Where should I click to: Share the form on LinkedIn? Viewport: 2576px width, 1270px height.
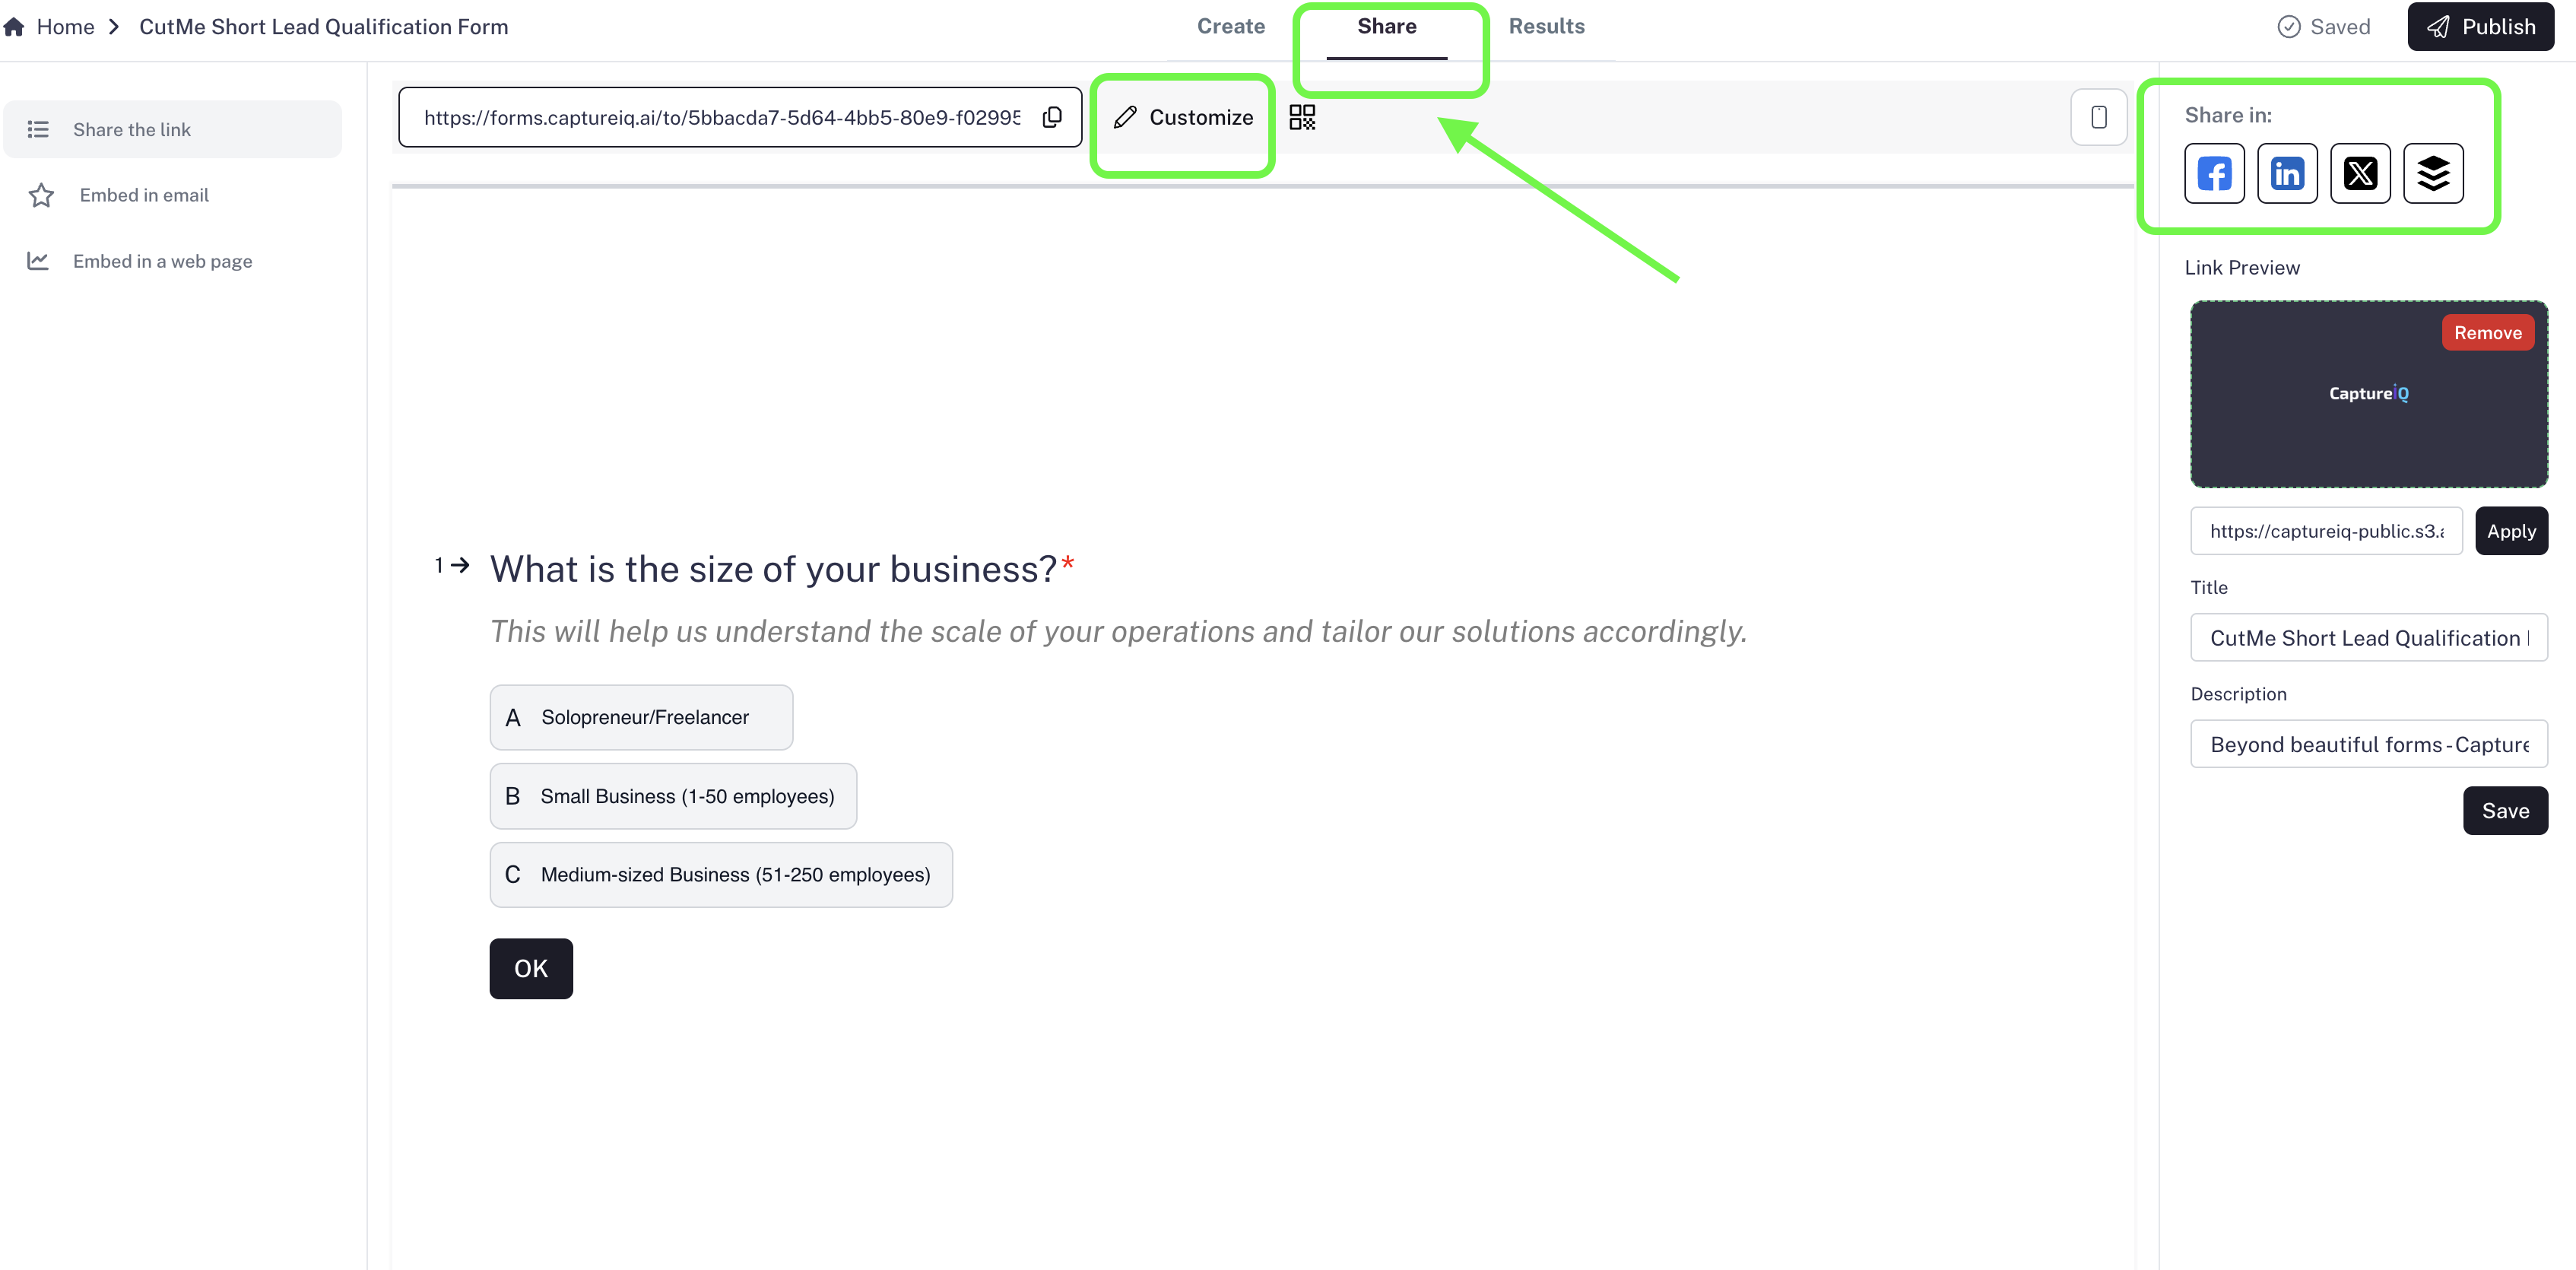pyautogui.click(x=2287, y=173)
